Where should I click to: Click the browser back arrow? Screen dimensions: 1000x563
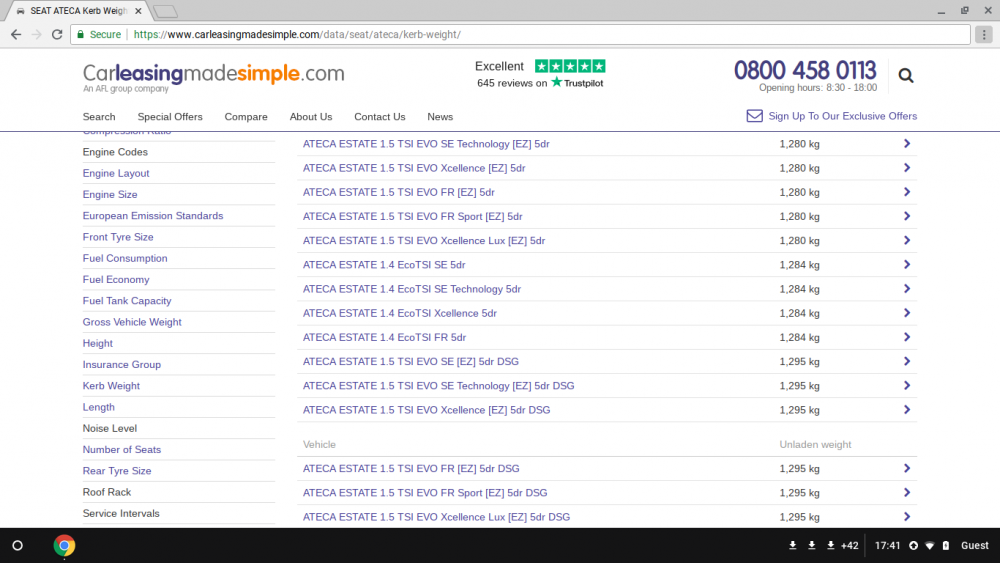click(x=16, y=34)
